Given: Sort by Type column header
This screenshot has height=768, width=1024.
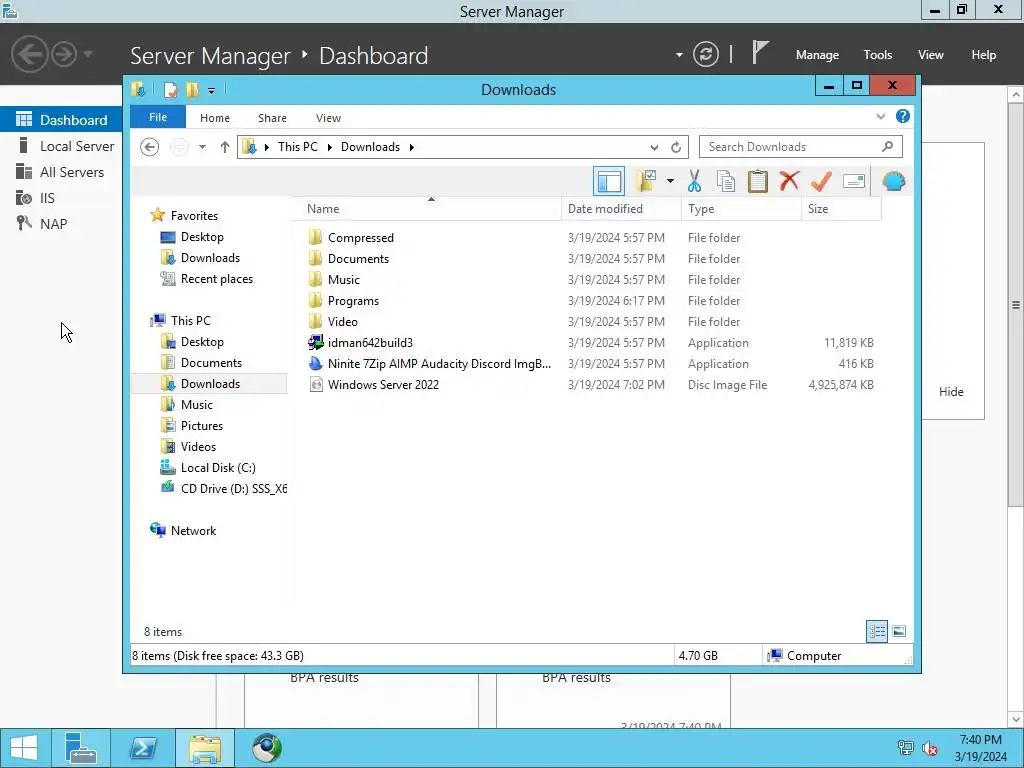Looking at the screenshot, I should click(741, 209).
